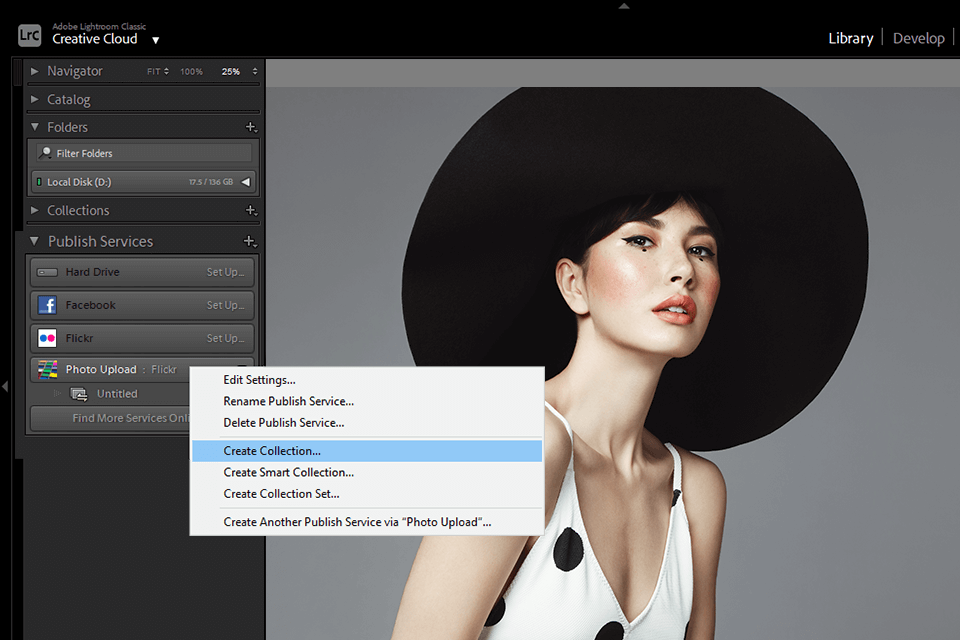Select the Hard Drive publish service
Screen dimensions: 960x640
coord(142,272)
